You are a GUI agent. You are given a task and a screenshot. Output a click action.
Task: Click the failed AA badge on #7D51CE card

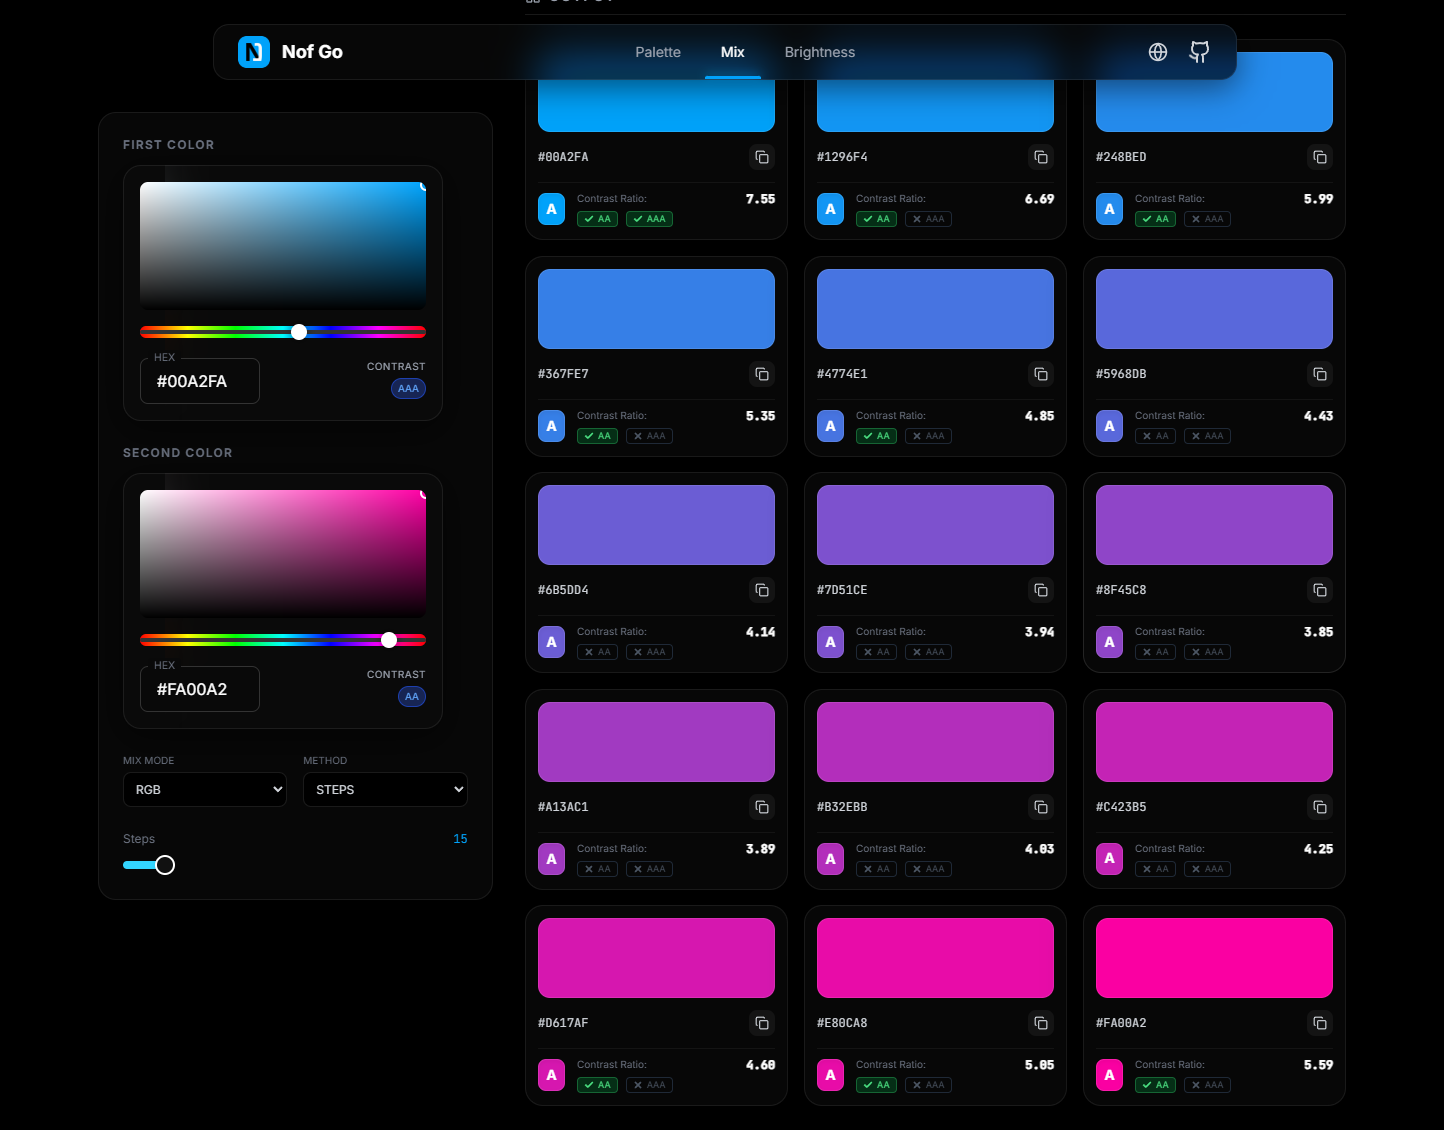point(876,651)
